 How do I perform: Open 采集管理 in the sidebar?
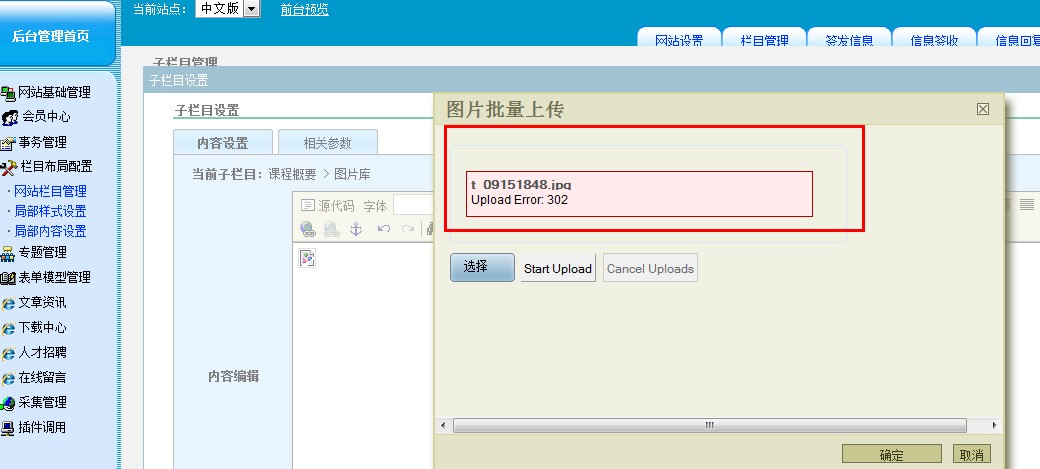41,403
